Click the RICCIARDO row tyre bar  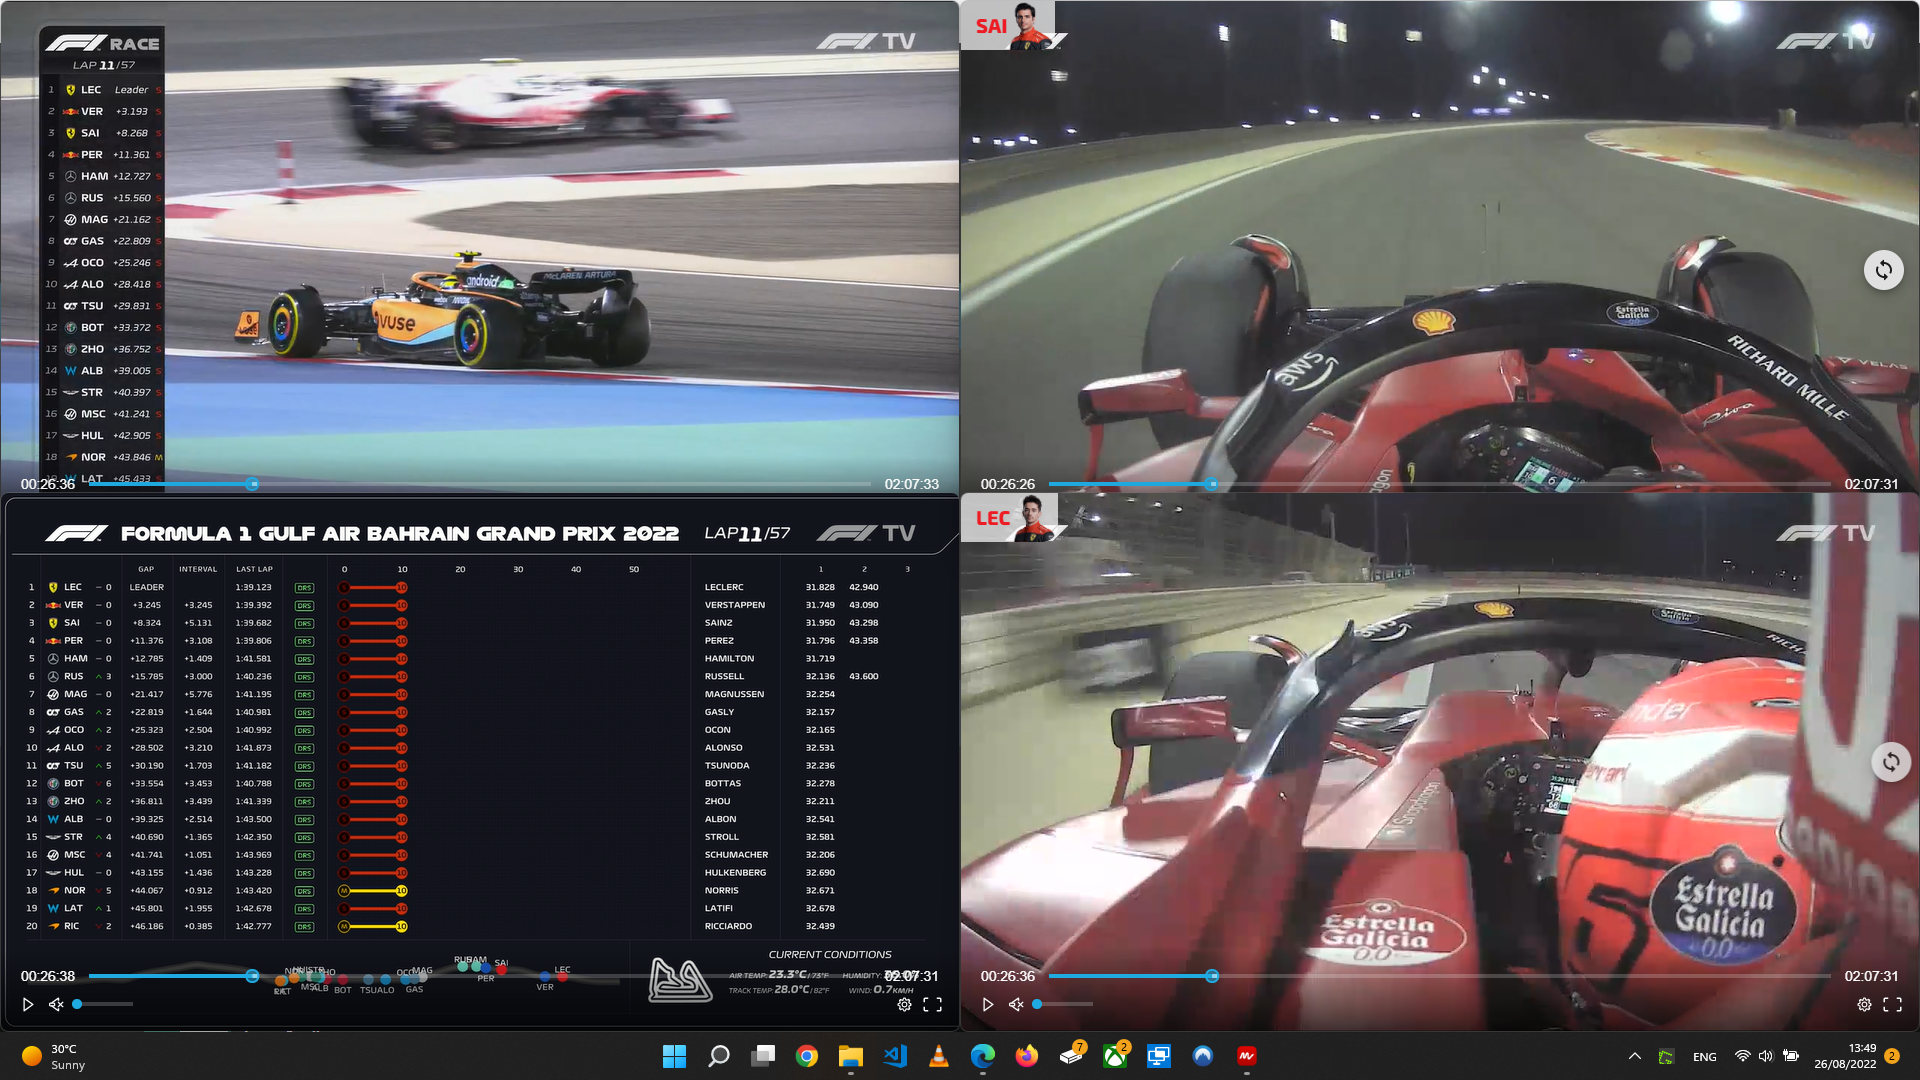click(x=372, y=927)
